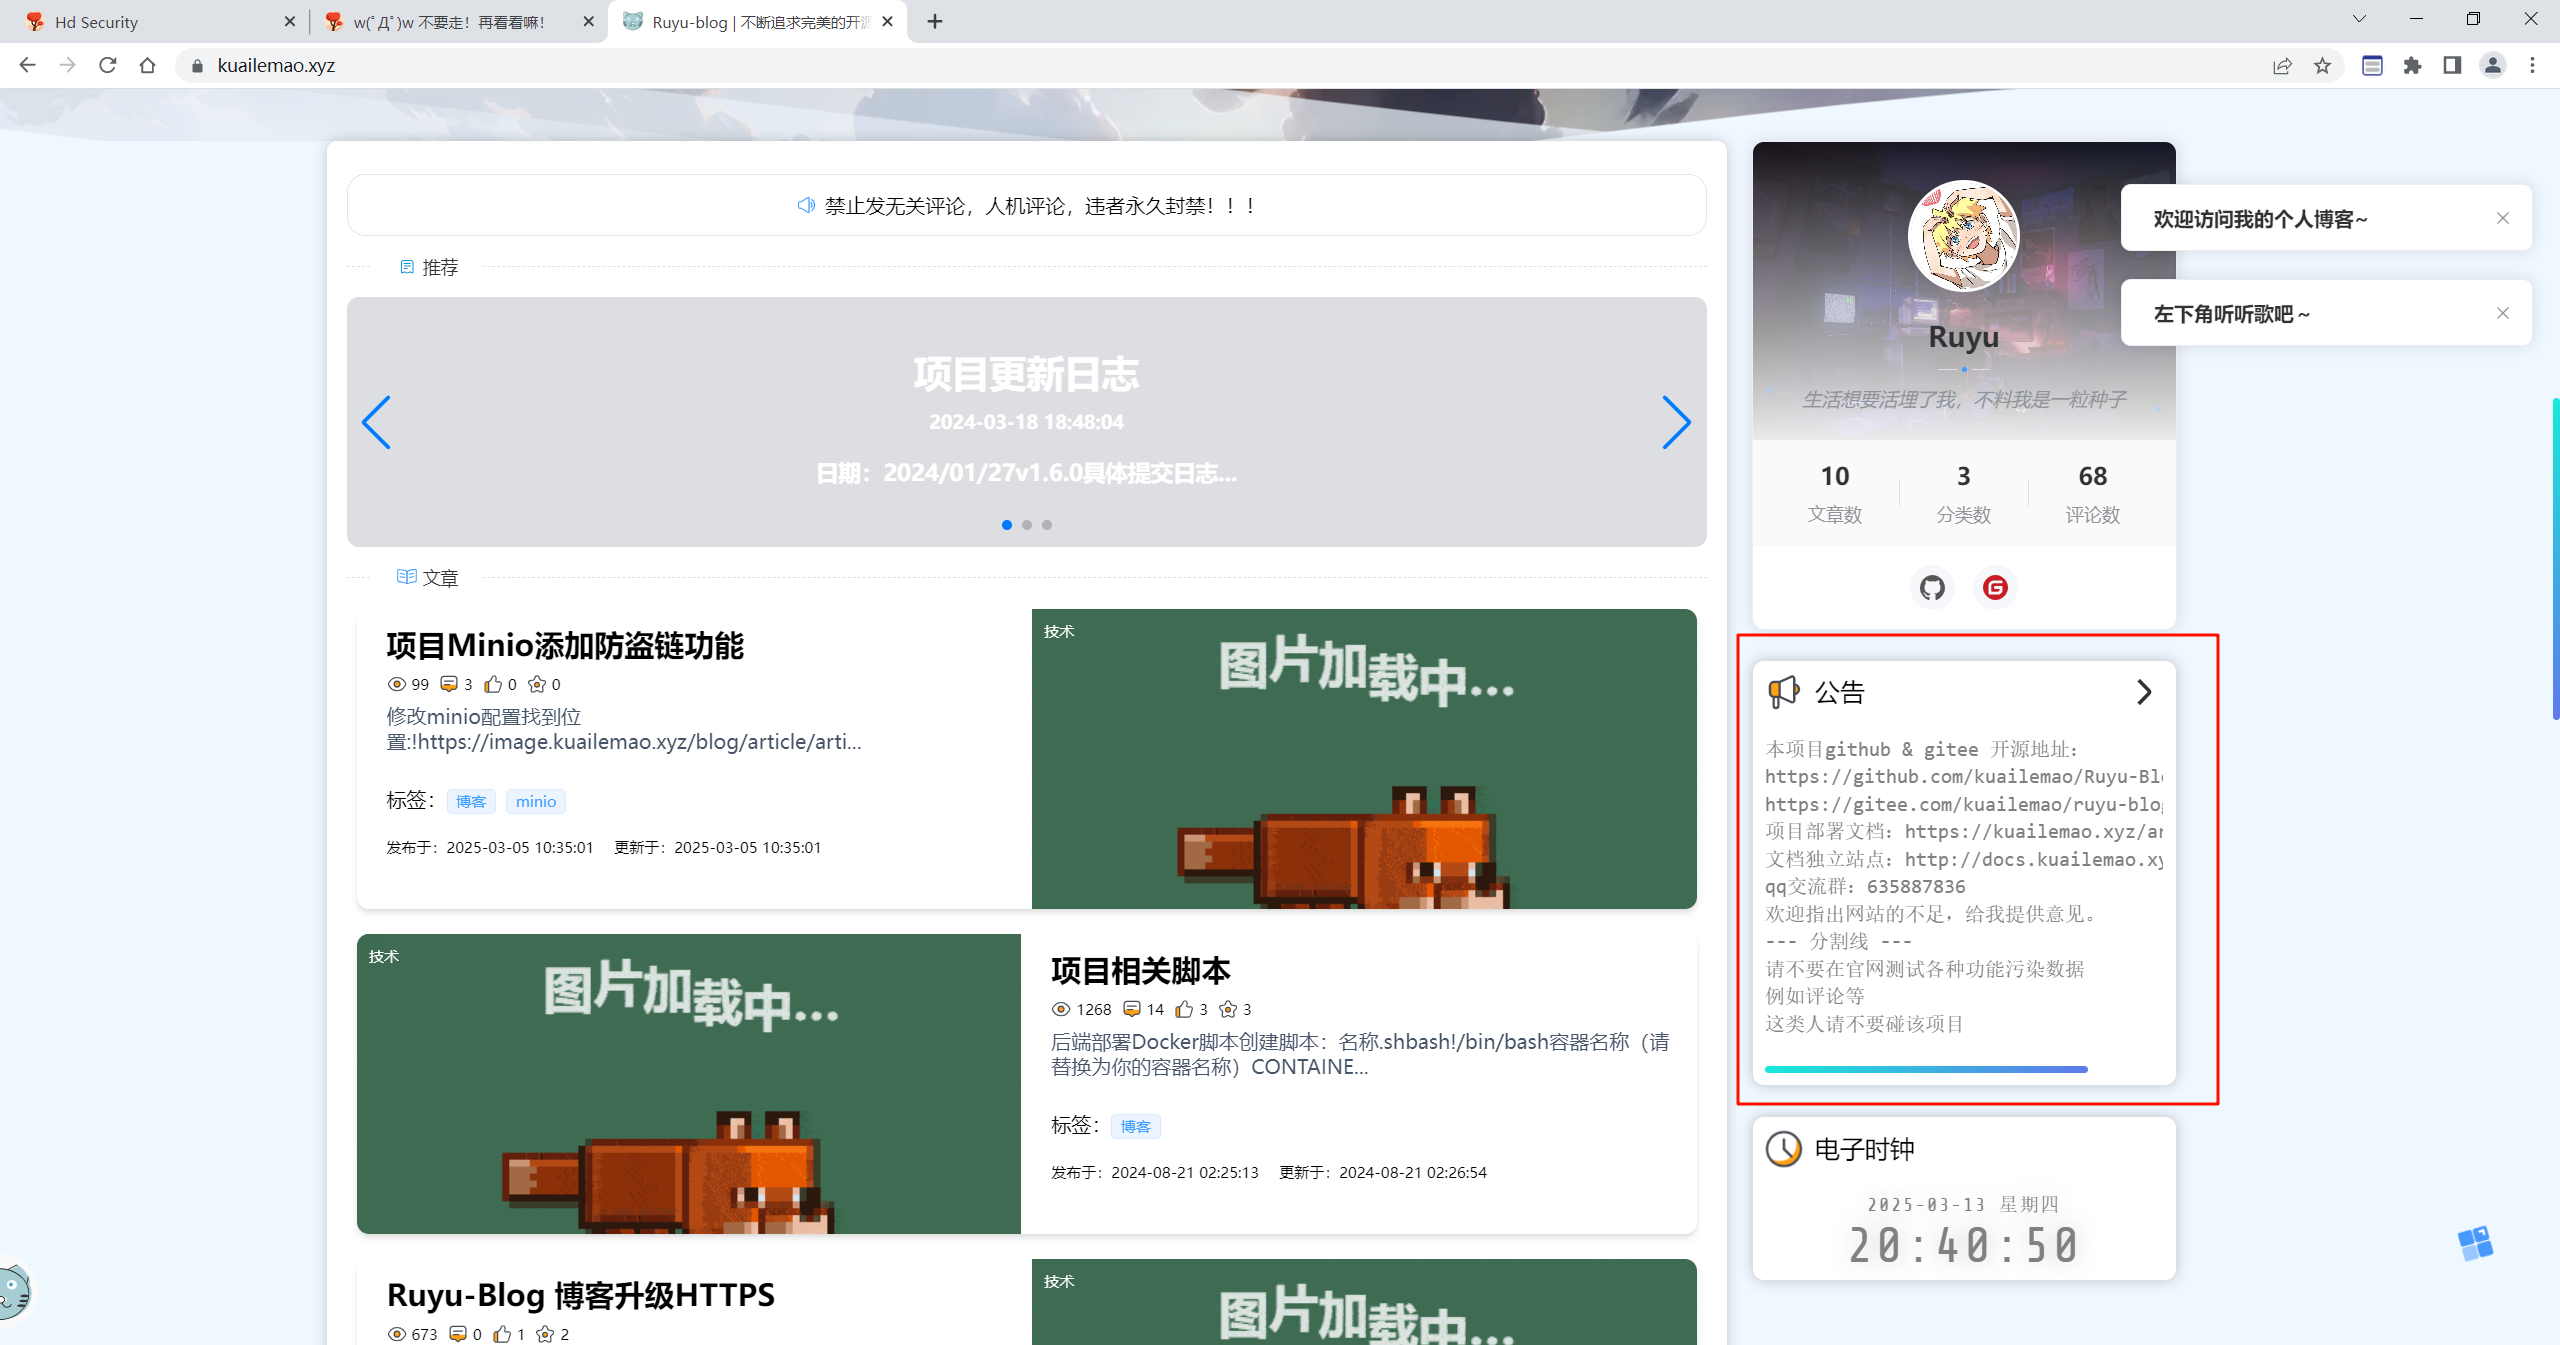Share this page via the share icon
This screenshot has height=1345, width=2560.
click(x=2282, y=65)
